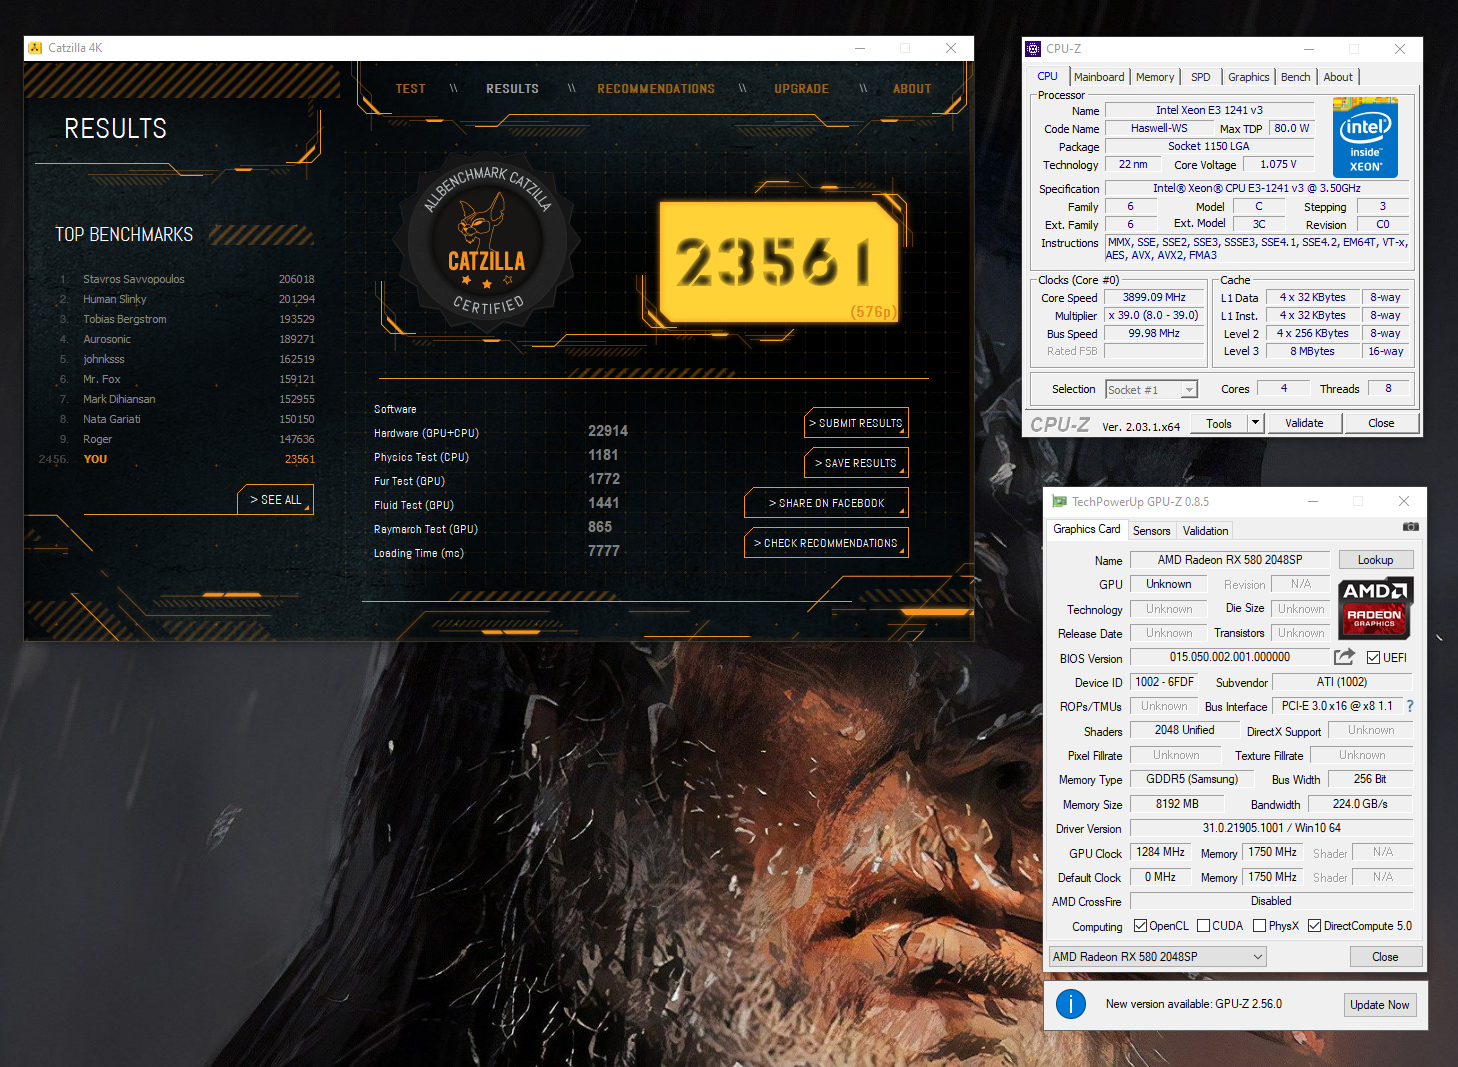Image resolution: width=1458 pixels, height=1067 pixels.
Task: Switch to the Bench tab in CPU-Z
Action: (x=1295, y=77)
